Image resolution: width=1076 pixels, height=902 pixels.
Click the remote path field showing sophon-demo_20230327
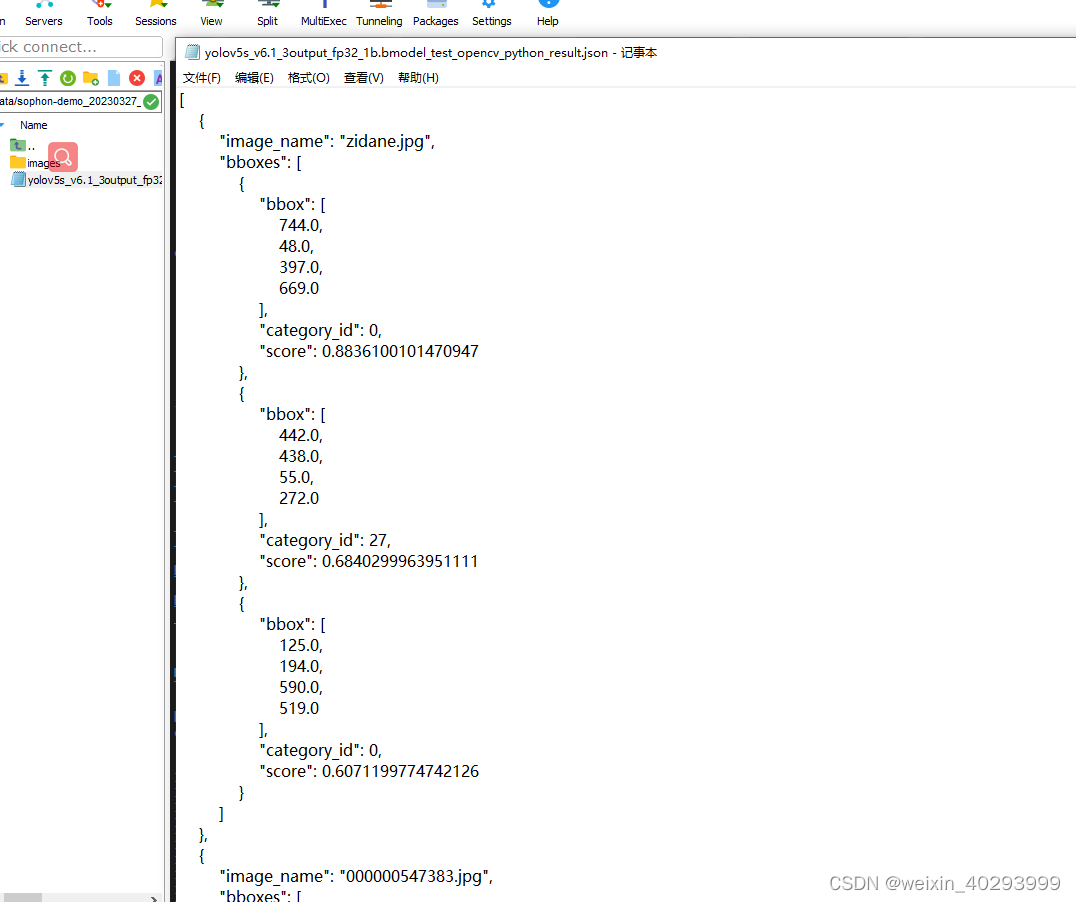click(71, 102)
